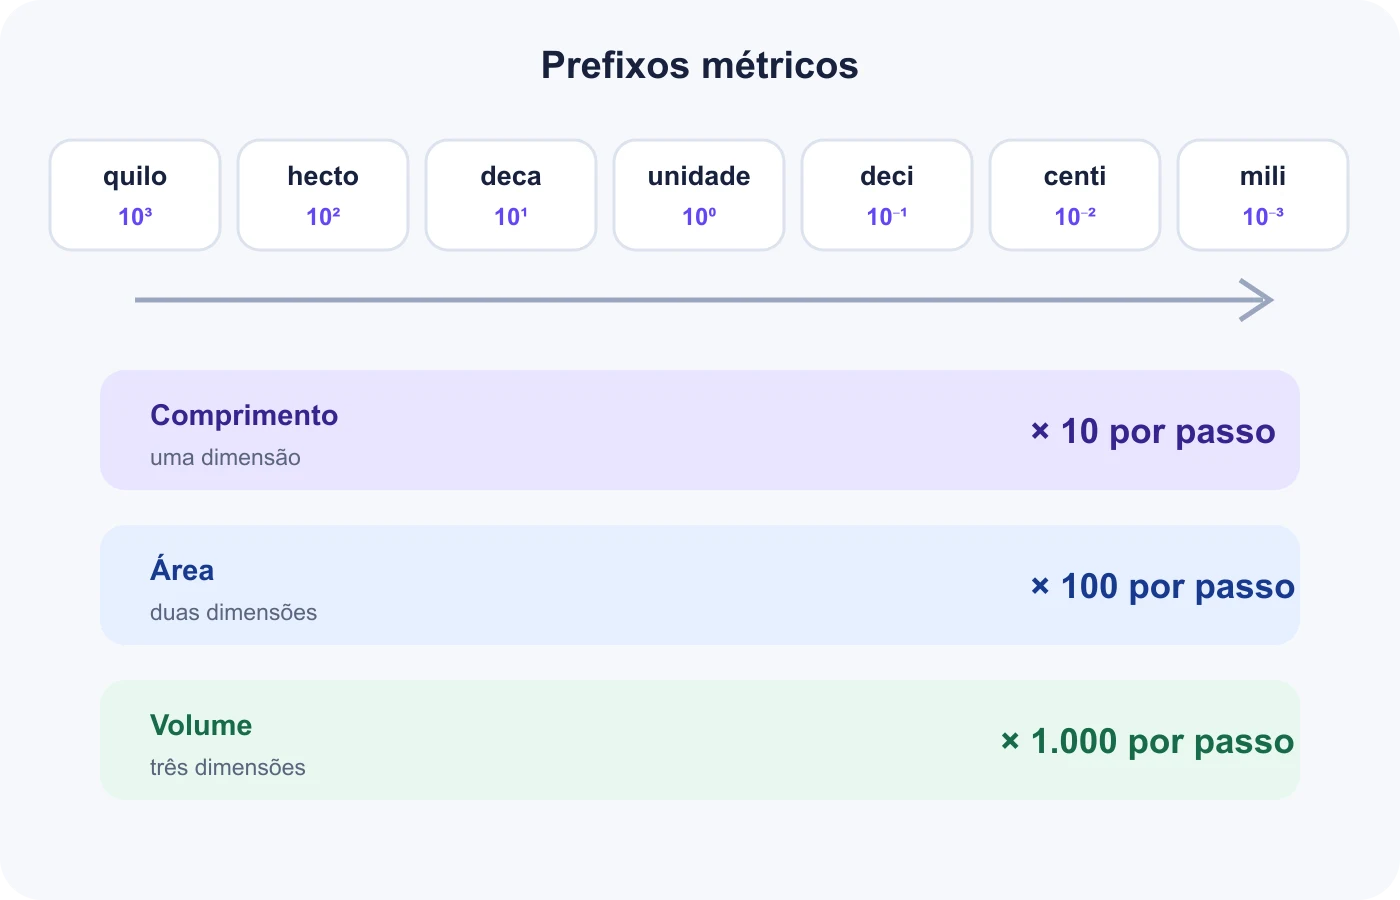Click the três dimensões subtitle
Image resolution: width=1400 pixels, height=900 pixels.
click(228, 768)
